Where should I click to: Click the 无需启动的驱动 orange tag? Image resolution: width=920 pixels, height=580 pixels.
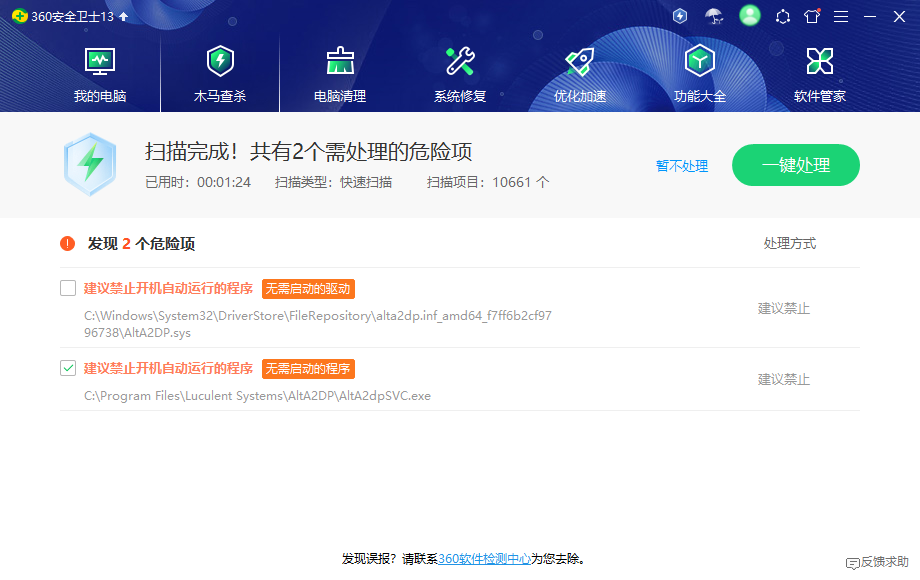[x=308, y=289]
